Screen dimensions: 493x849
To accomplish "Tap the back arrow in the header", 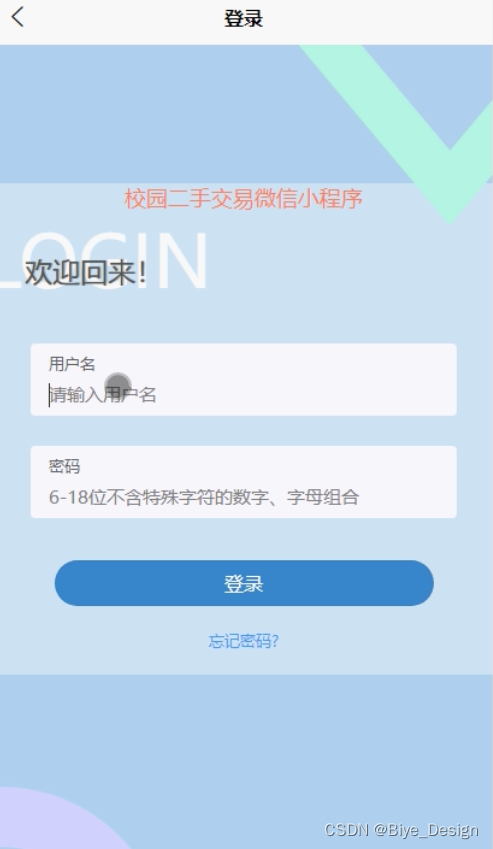I will [x=17, y=17].
